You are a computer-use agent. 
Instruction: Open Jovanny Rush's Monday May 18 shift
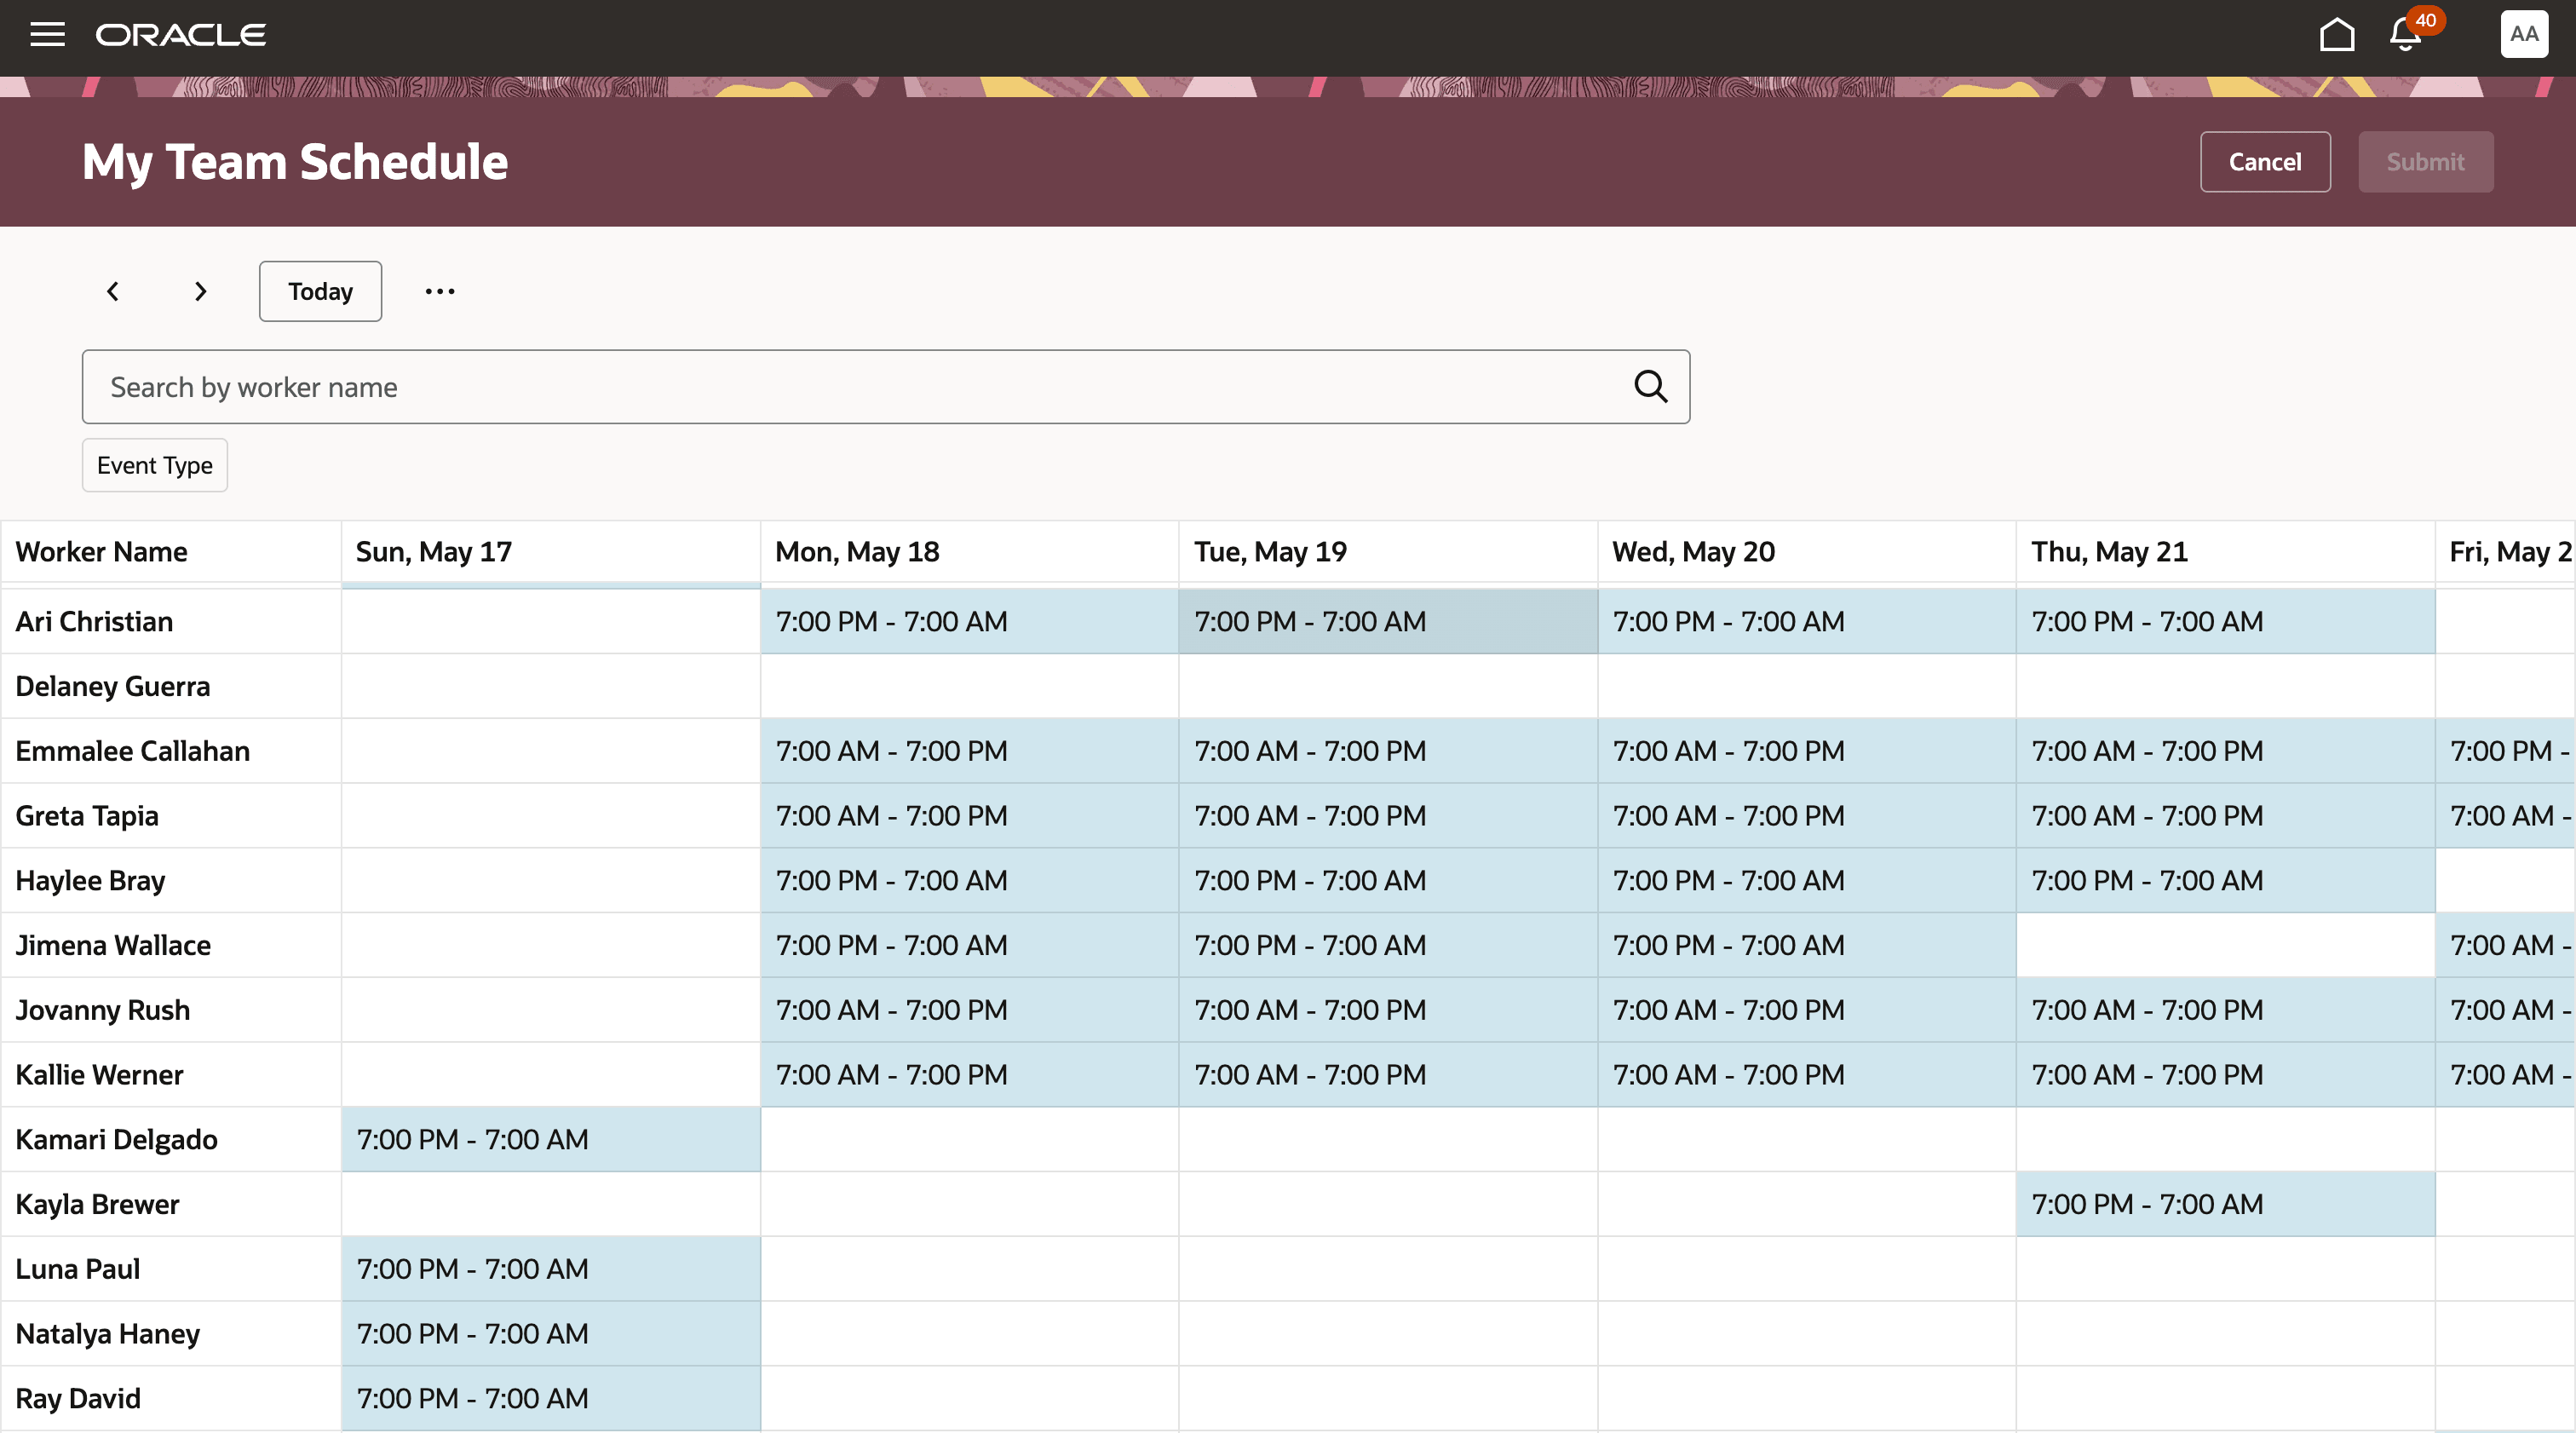pos(969,1010)
